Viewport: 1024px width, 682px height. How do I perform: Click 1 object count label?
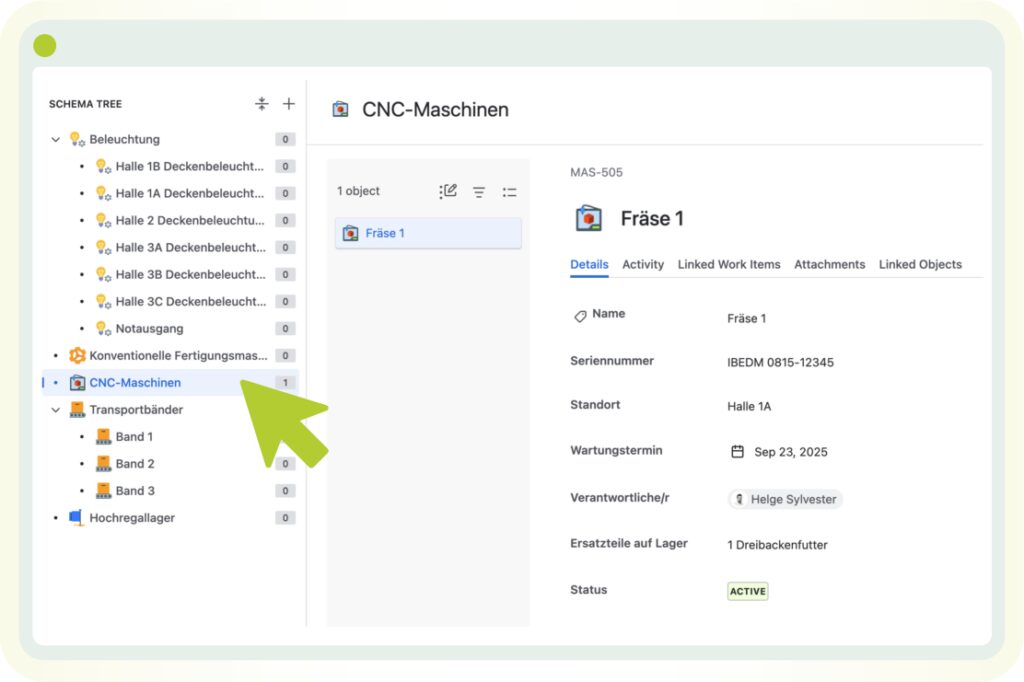tap(358, 191)
